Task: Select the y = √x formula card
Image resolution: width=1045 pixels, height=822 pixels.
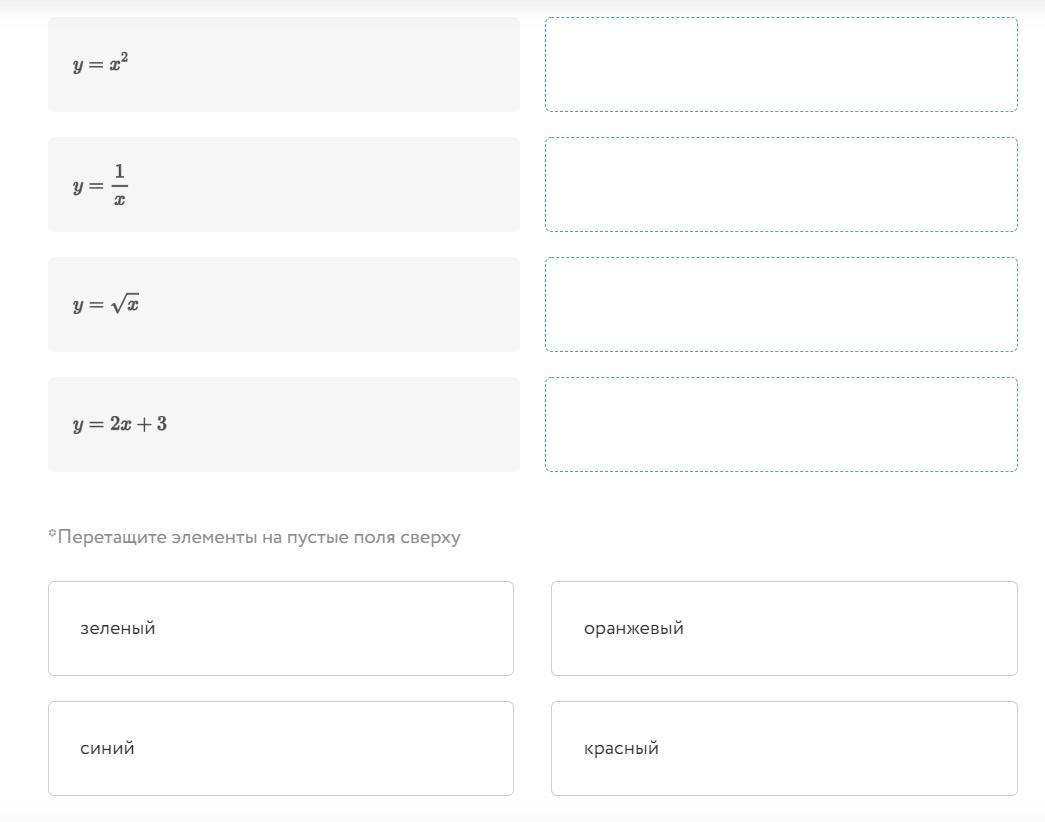Action: [284, 305]
